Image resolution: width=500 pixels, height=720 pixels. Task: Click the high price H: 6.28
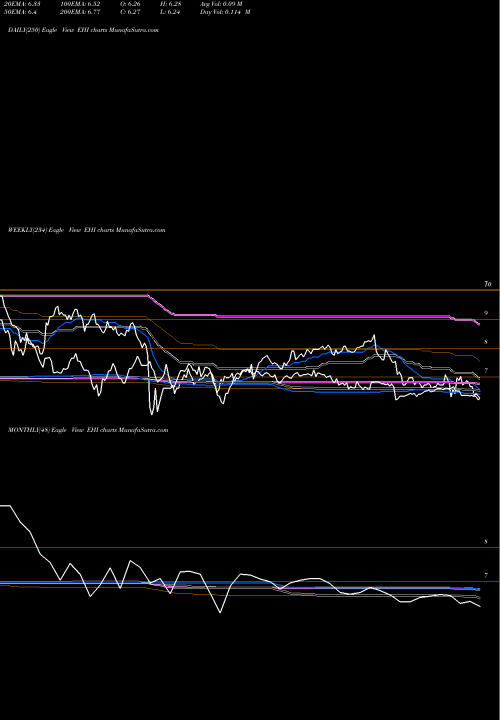click(171, 4)
